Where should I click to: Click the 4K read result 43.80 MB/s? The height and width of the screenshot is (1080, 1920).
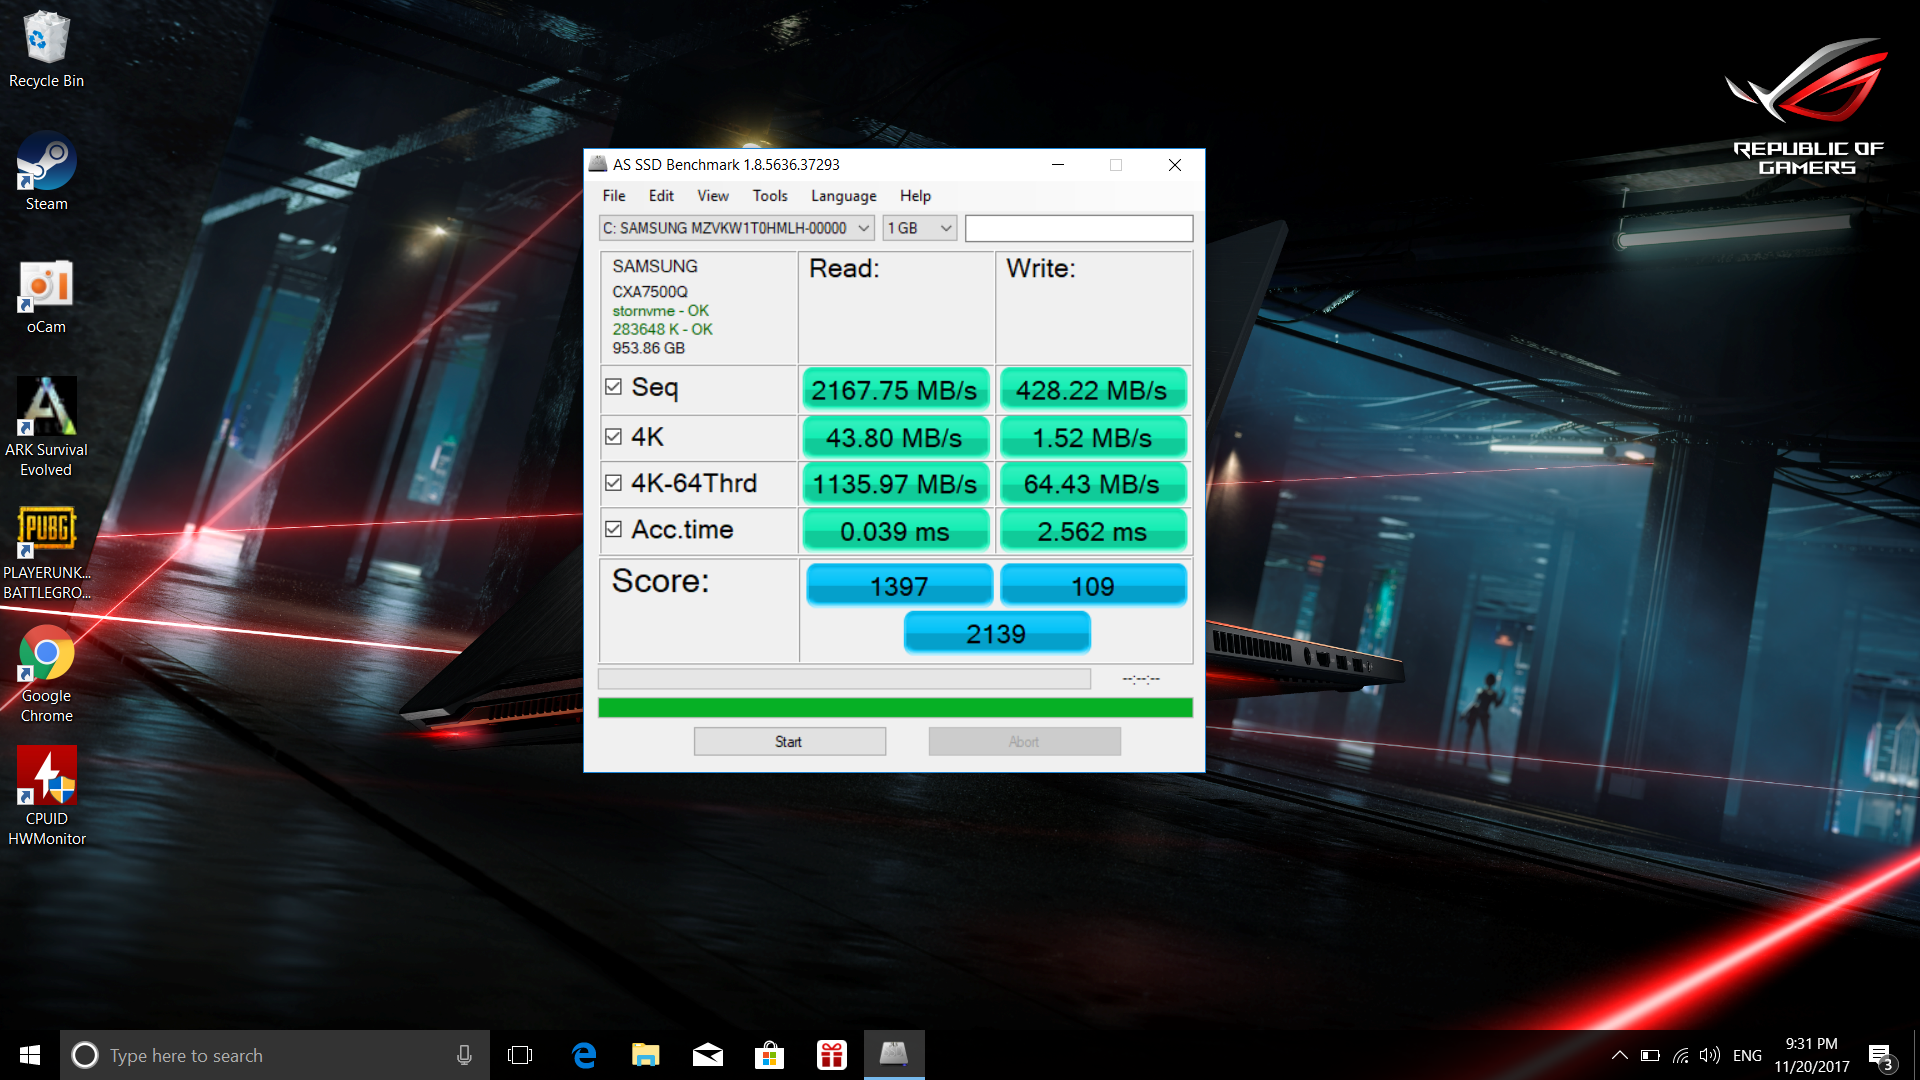(895, 438)
